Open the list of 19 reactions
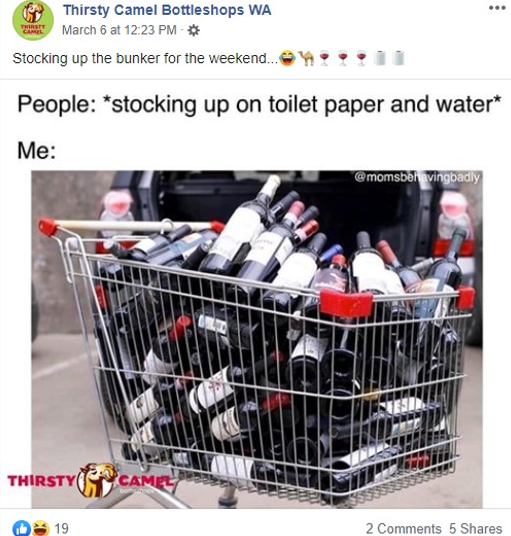Image resolution: width=511 pixels, height=536 pixels. tap(62, 528)
